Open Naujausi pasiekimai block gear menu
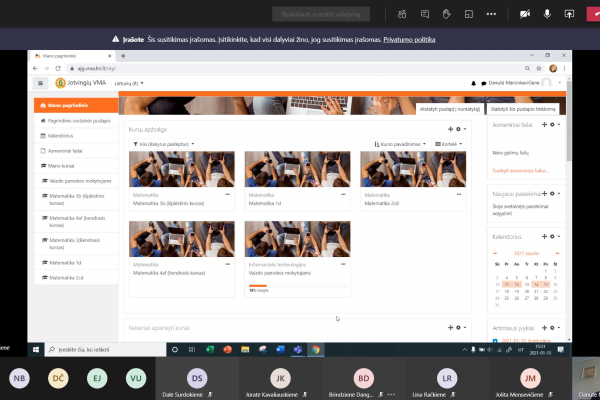This screenshot has height=400, width=600. (554, 194)
